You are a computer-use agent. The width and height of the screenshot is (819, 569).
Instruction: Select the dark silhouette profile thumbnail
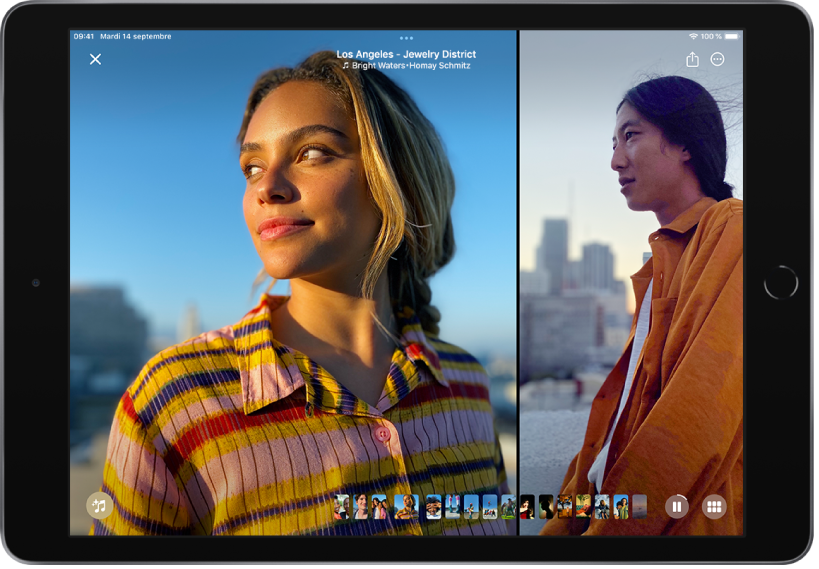[546, 507]
